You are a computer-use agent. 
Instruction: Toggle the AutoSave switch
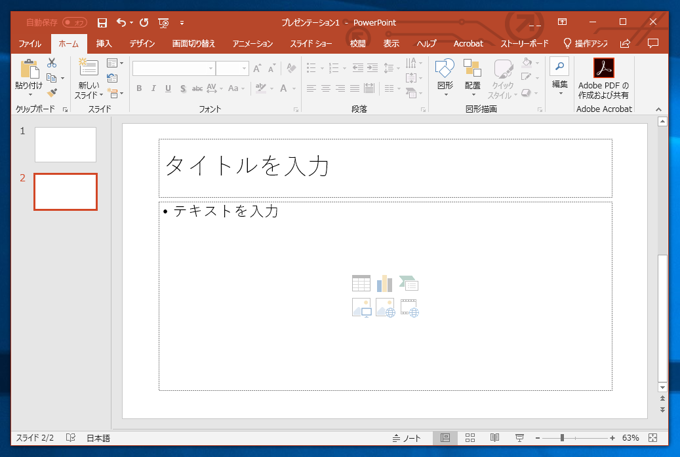pos(74,22)
